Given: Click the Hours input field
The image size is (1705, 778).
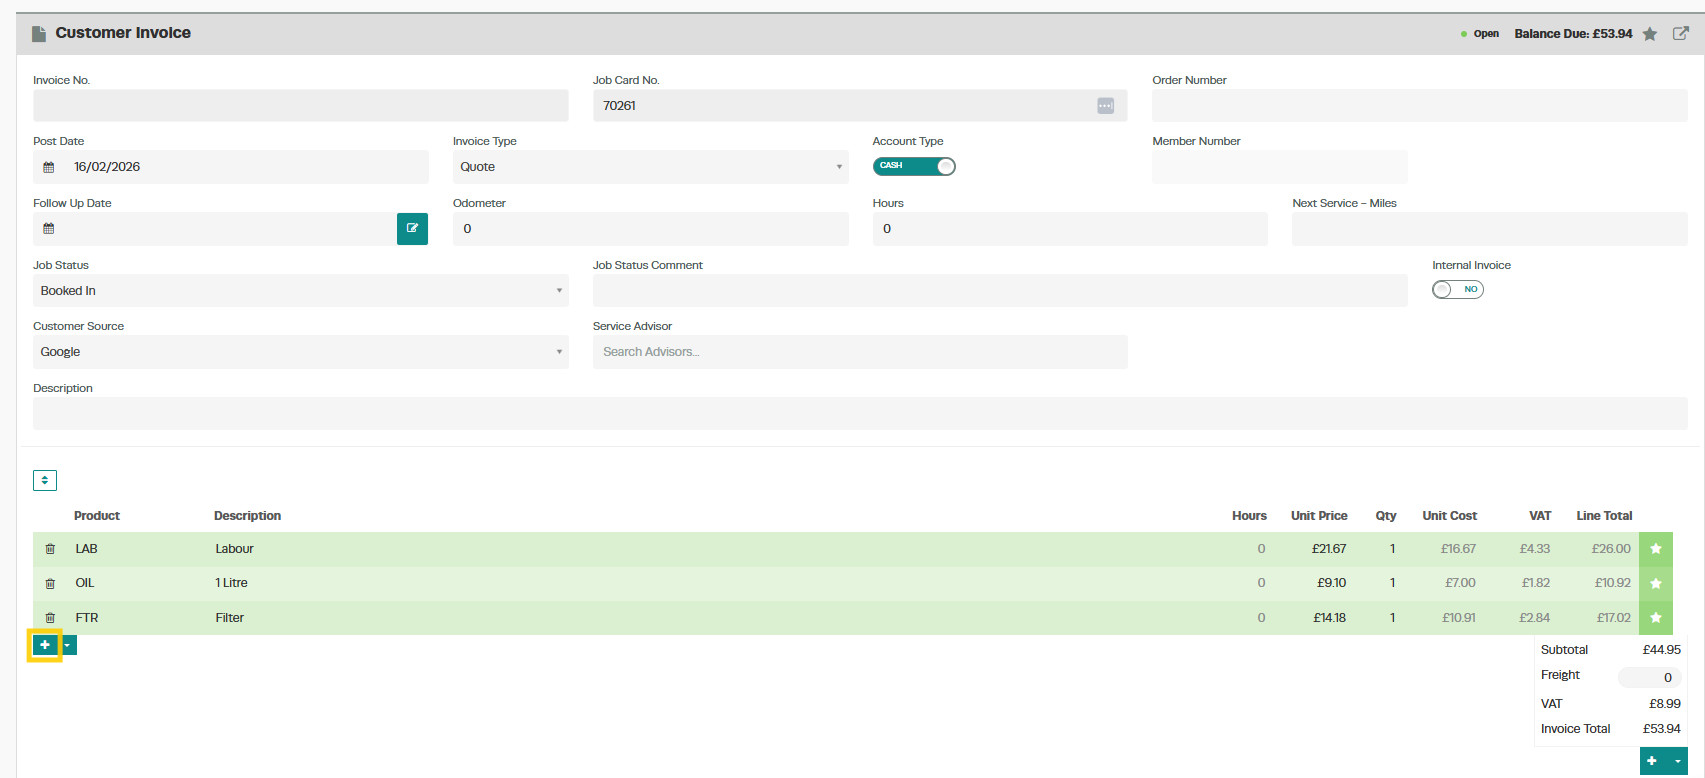Looking at the screenshot, I should pyautogui.click(x=1070, y=229).
